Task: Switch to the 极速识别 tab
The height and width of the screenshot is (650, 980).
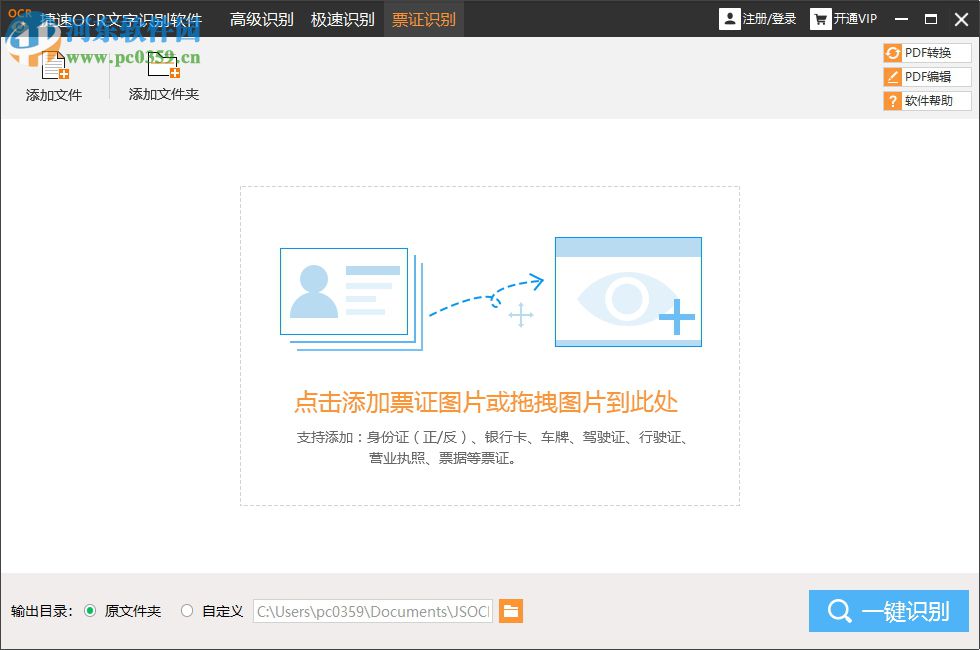Action: point(343,18)
